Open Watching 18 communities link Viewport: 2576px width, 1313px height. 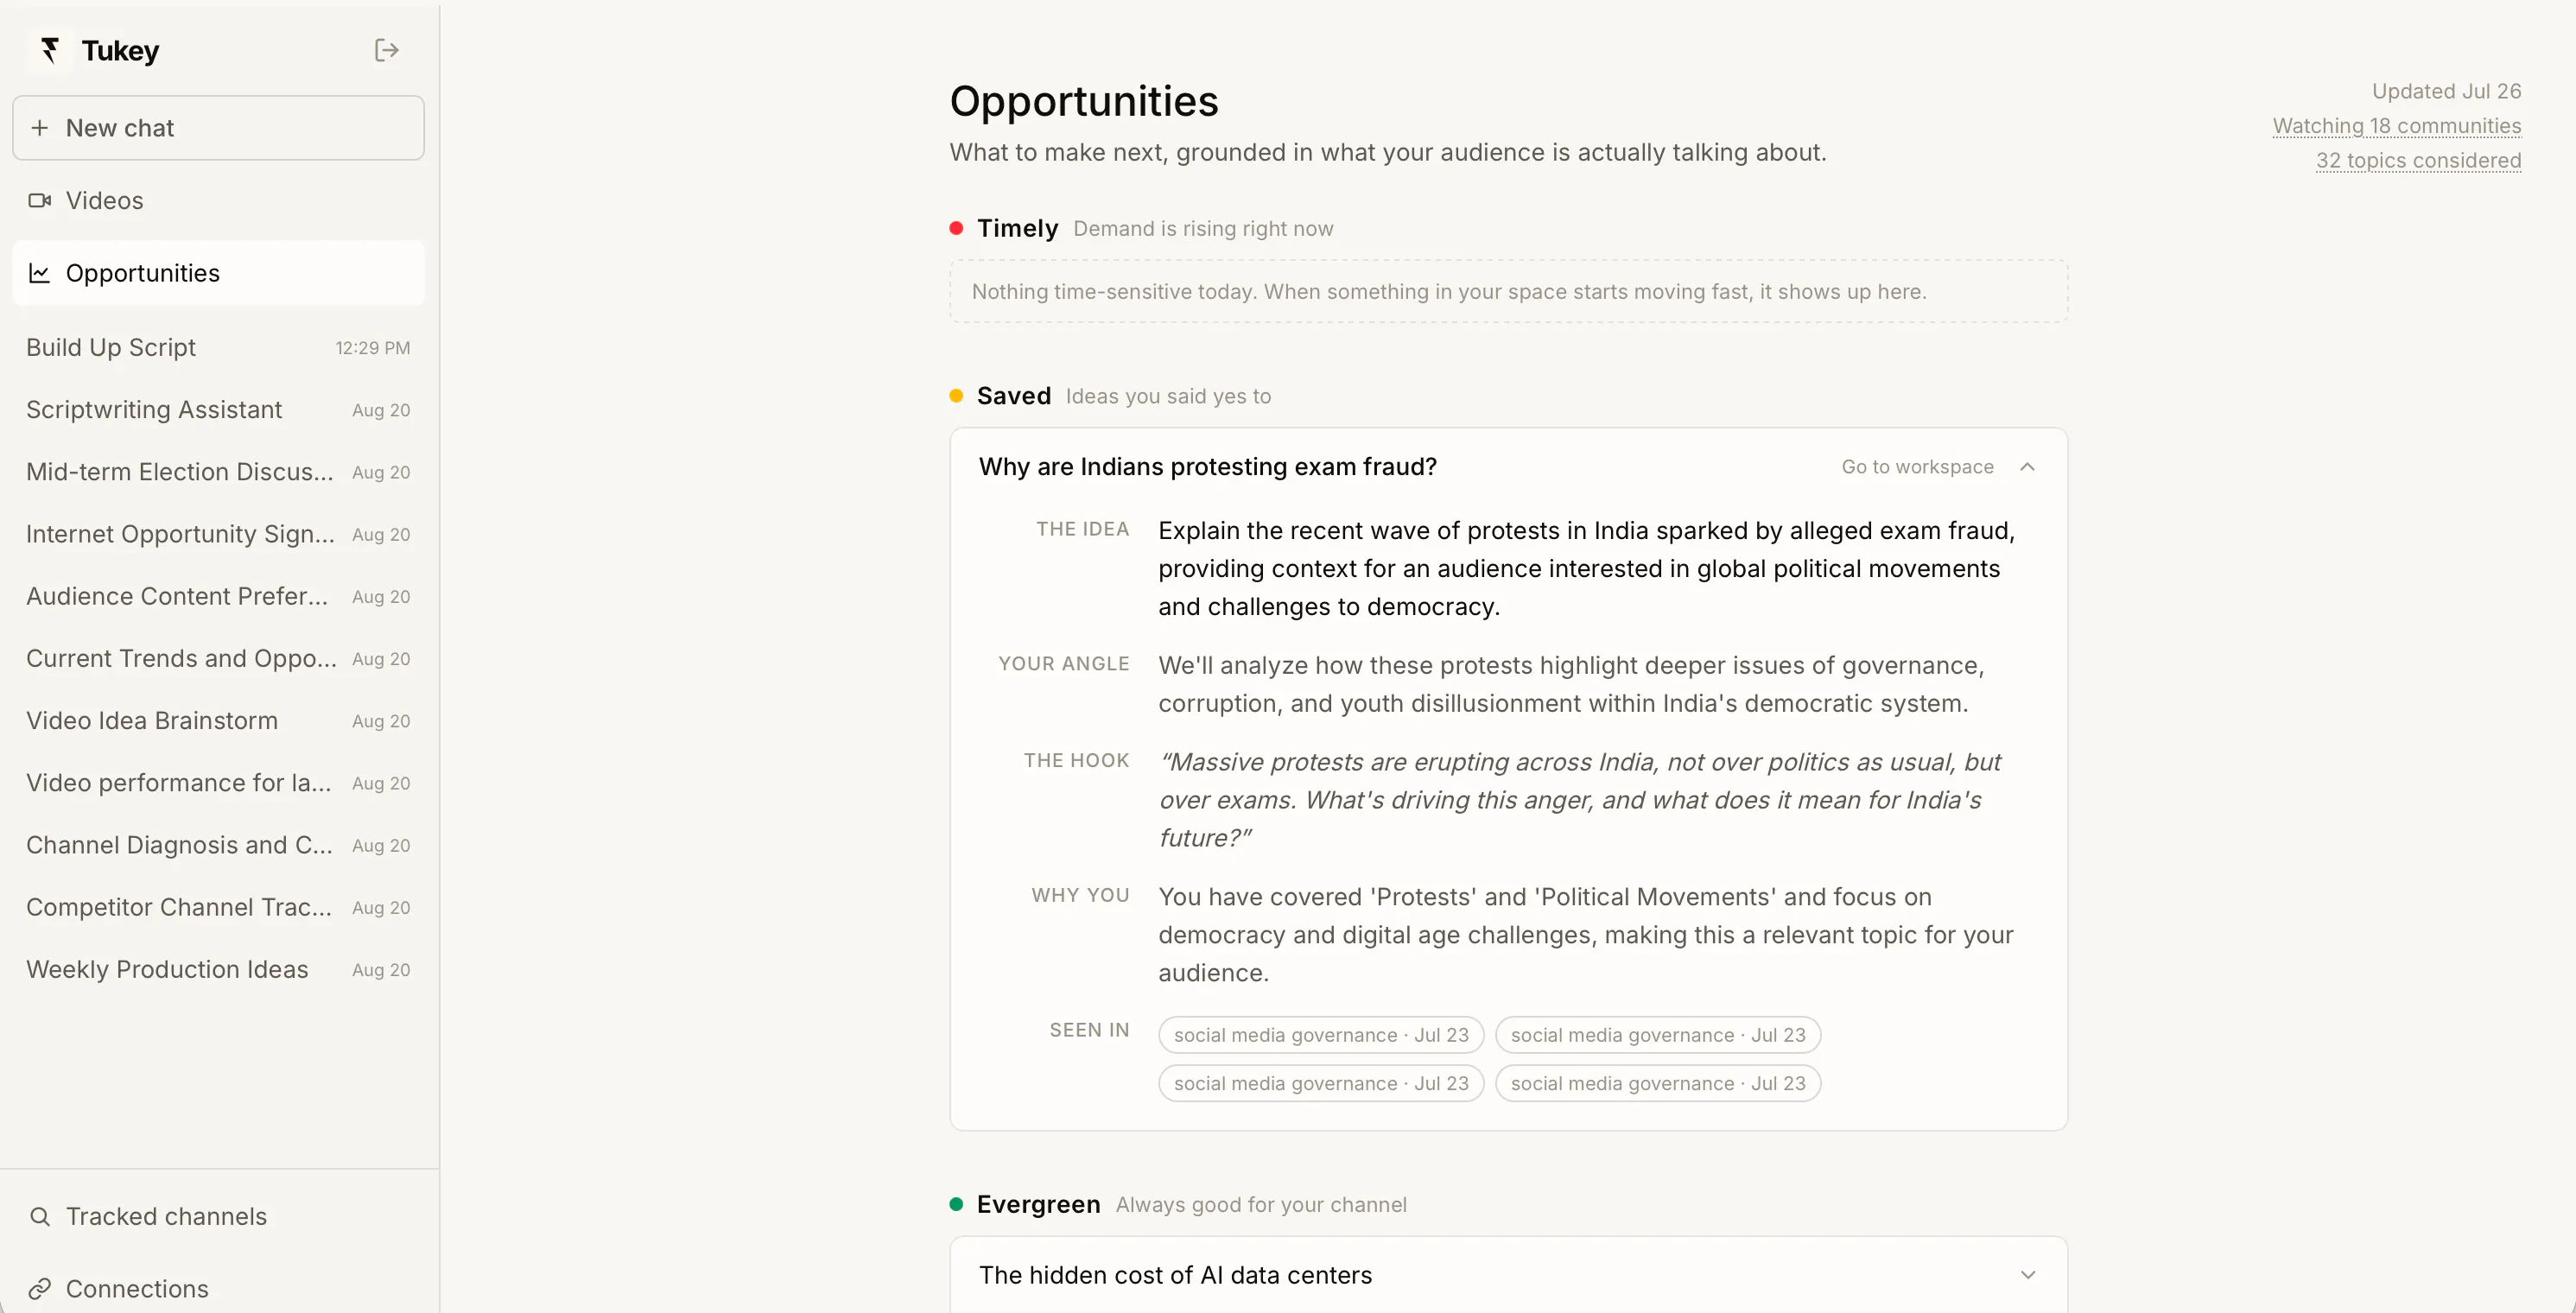point(2396,126)
